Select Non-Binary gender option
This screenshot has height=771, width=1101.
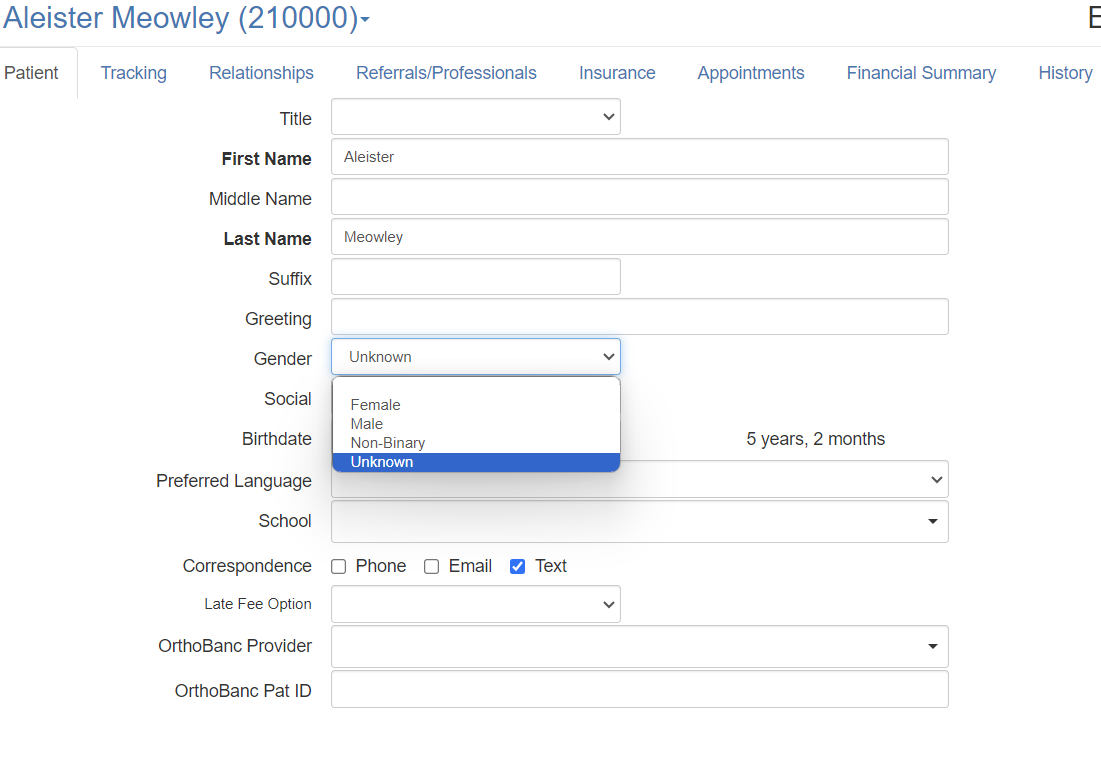[x=388, y=443]
